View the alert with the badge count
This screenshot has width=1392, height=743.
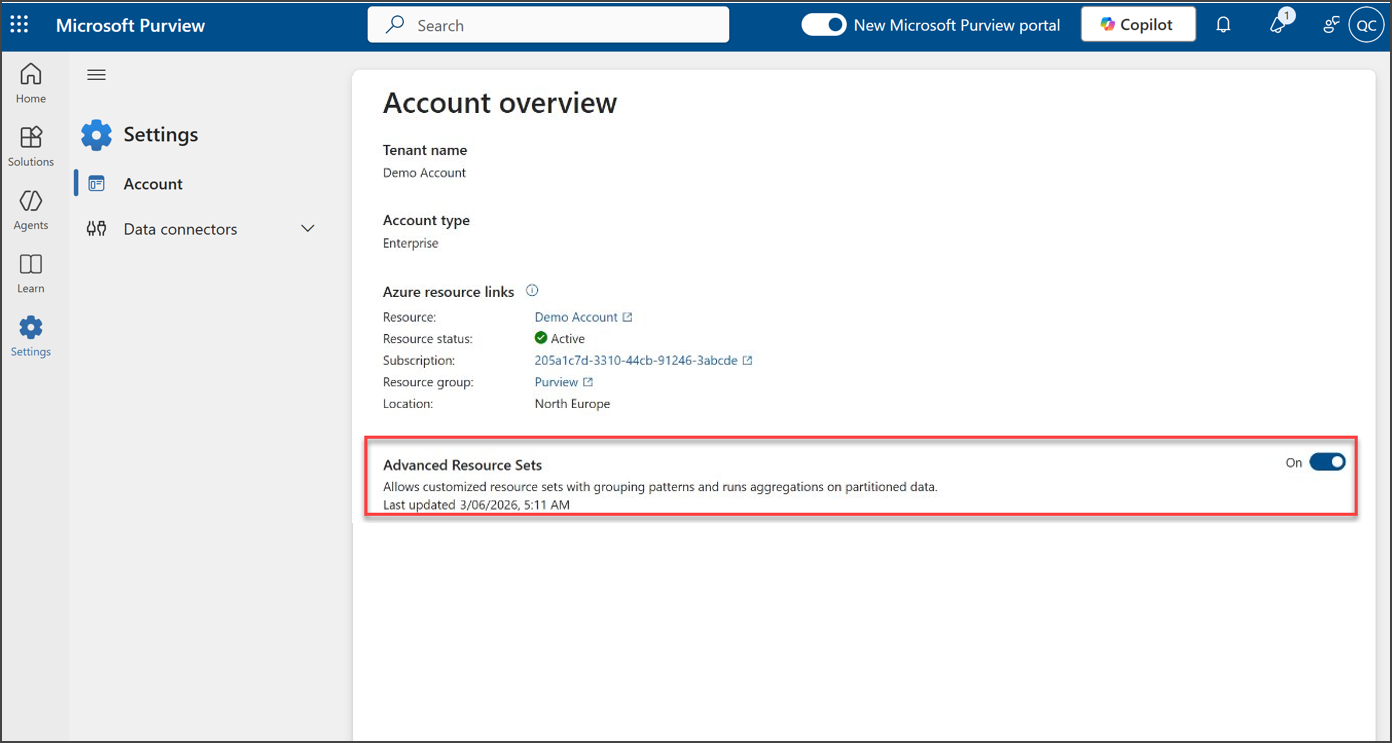tap(1277, 24)
